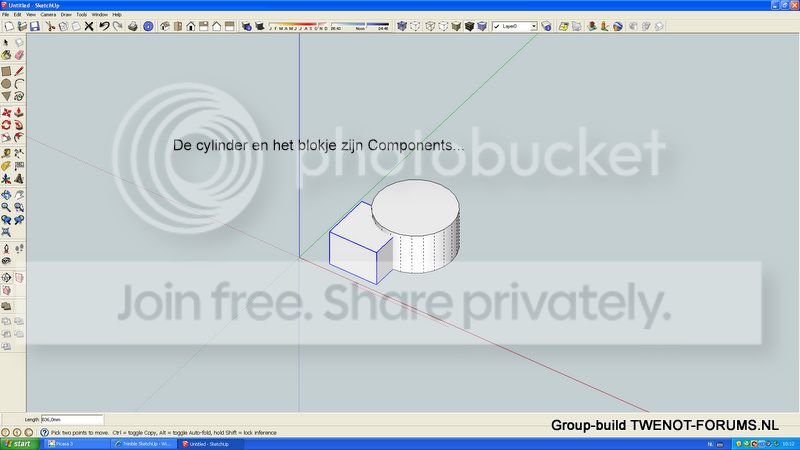Select the Paint Bucket tool
800x450 pixels.
point(6,55)
